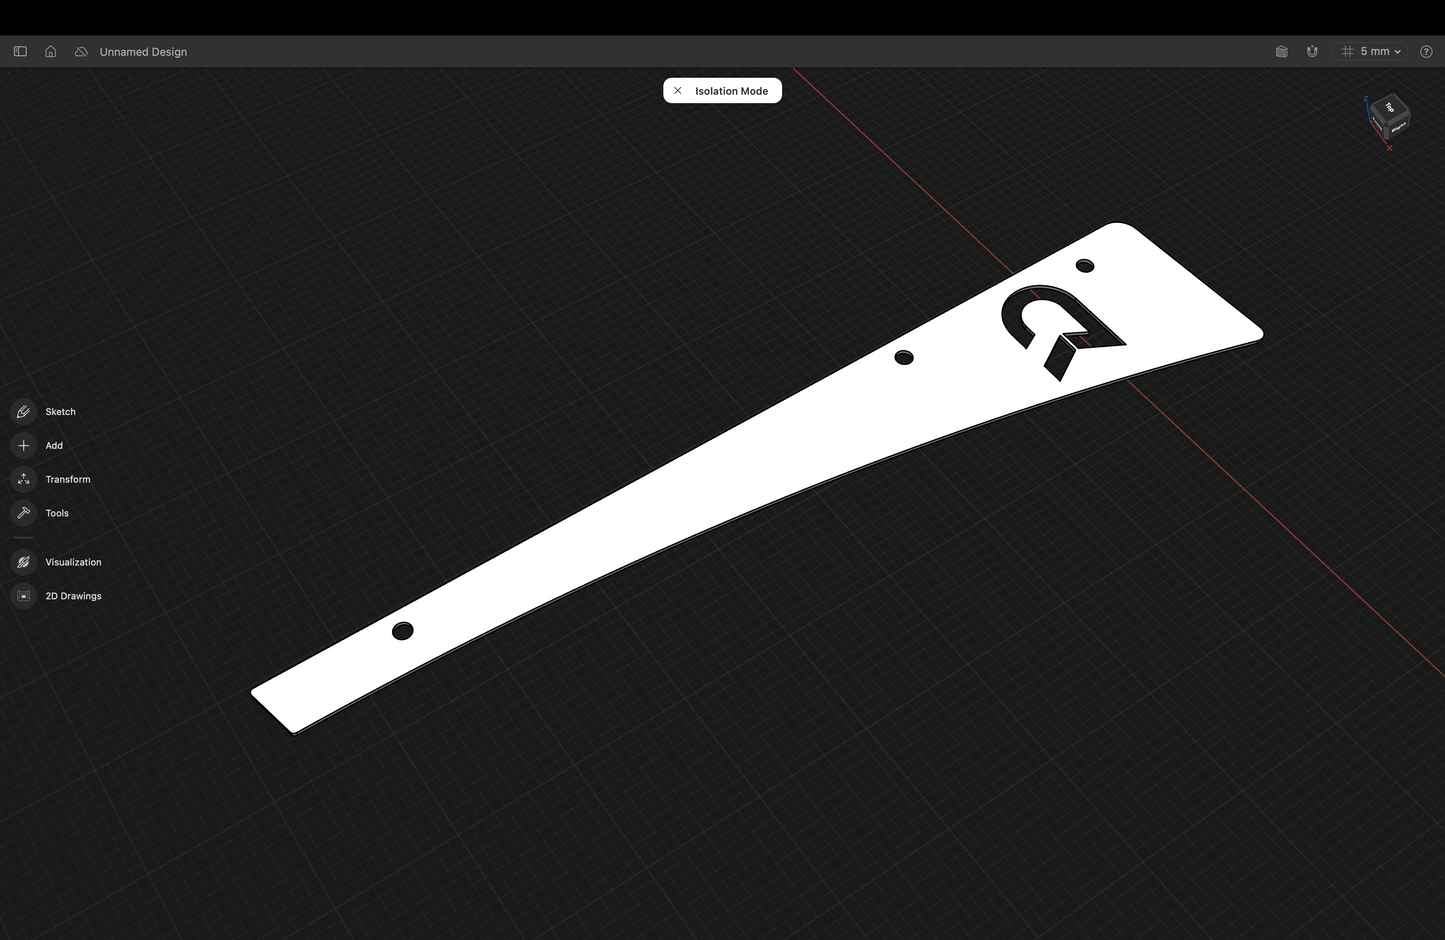Viewport: 1445px width, 940px height.
Task: Select the Top face of the view cube
Action: point(1389,107)
